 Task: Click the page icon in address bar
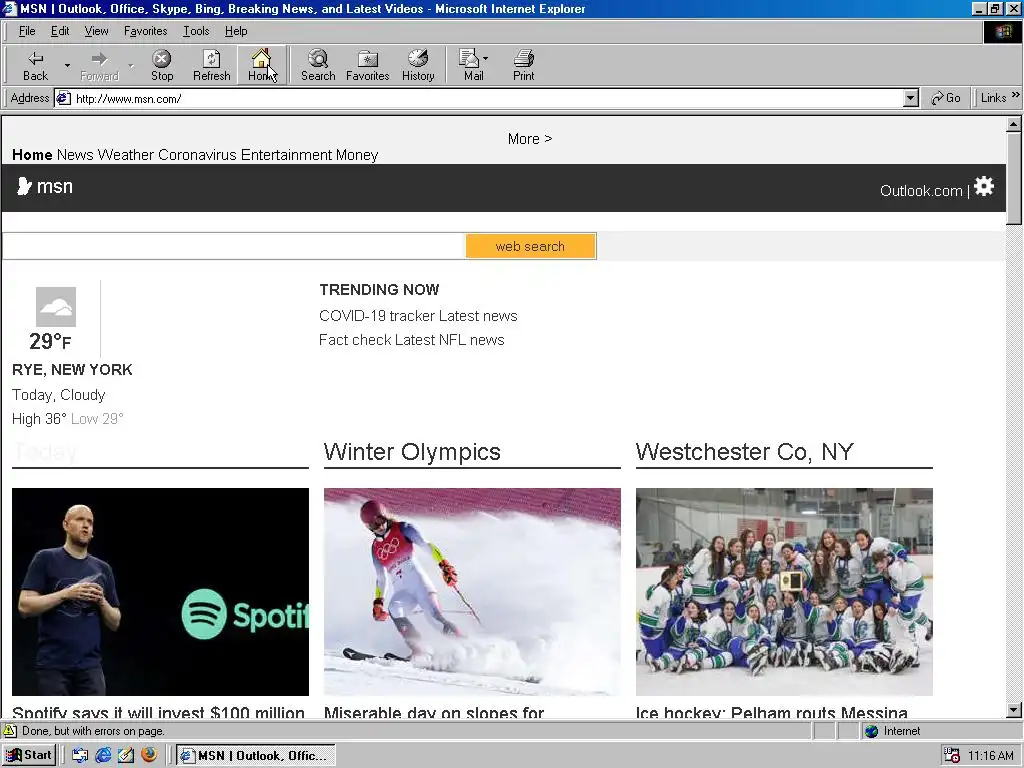(x=63, y=99)
